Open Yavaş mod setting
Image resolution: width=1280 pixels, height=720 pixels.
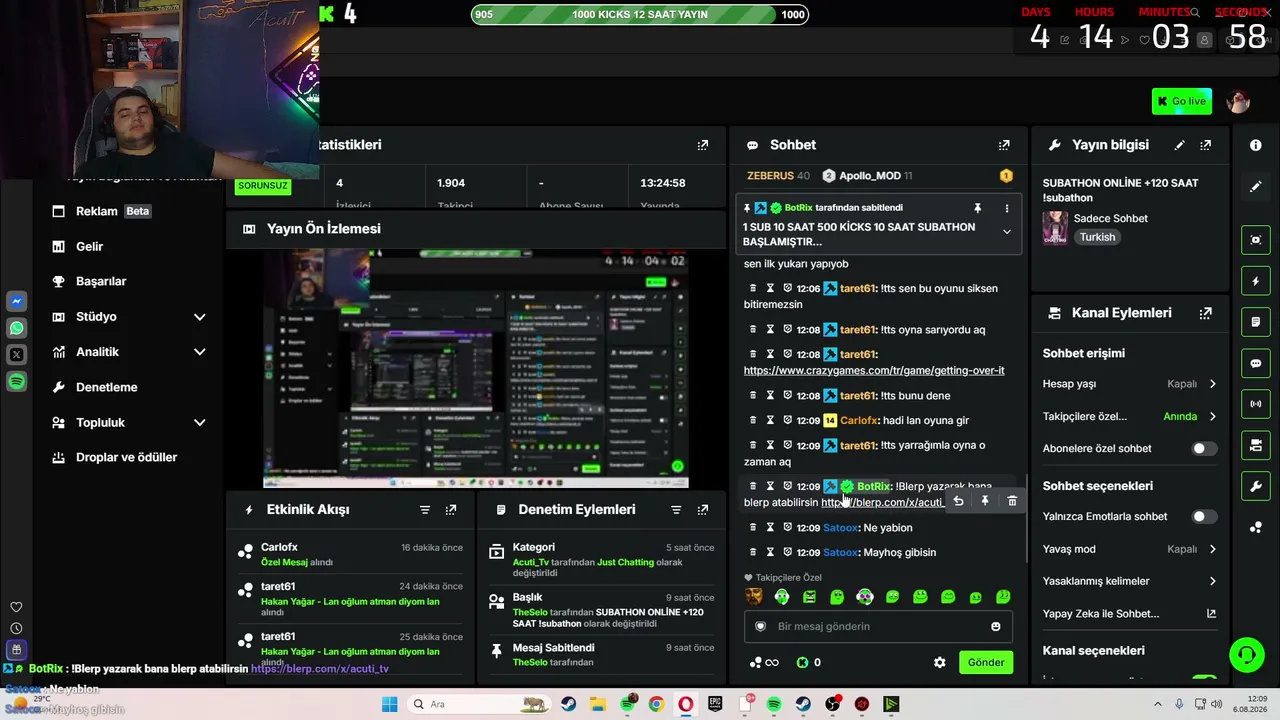[1130, 549]
